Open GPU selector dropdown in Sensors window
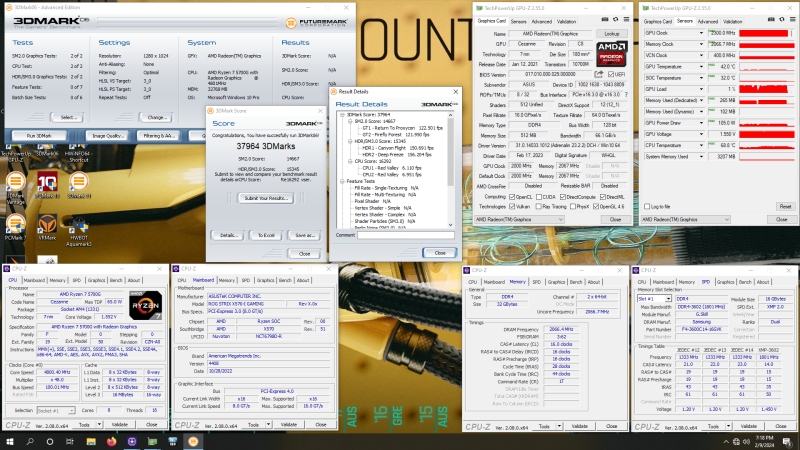800x450 pixels. point(685,219)
